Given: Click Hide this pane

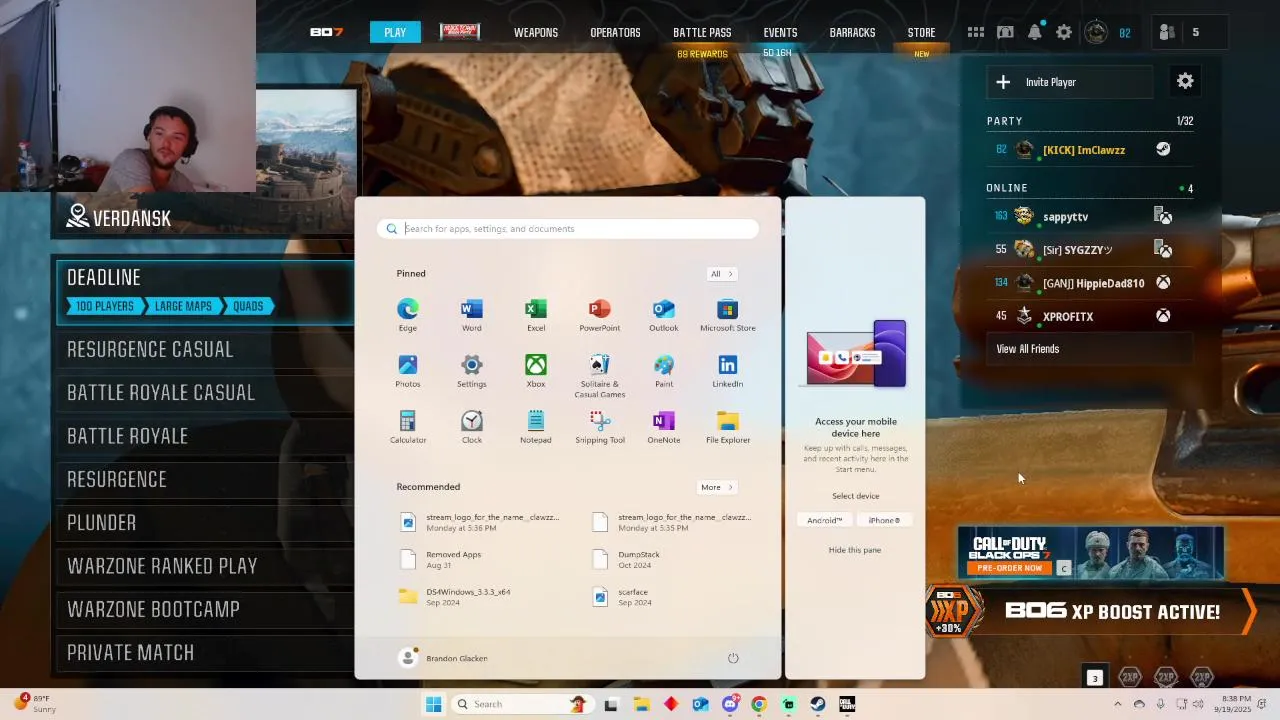Looking at the screenshot, I should pyautogui.click(x=855, y=550).
